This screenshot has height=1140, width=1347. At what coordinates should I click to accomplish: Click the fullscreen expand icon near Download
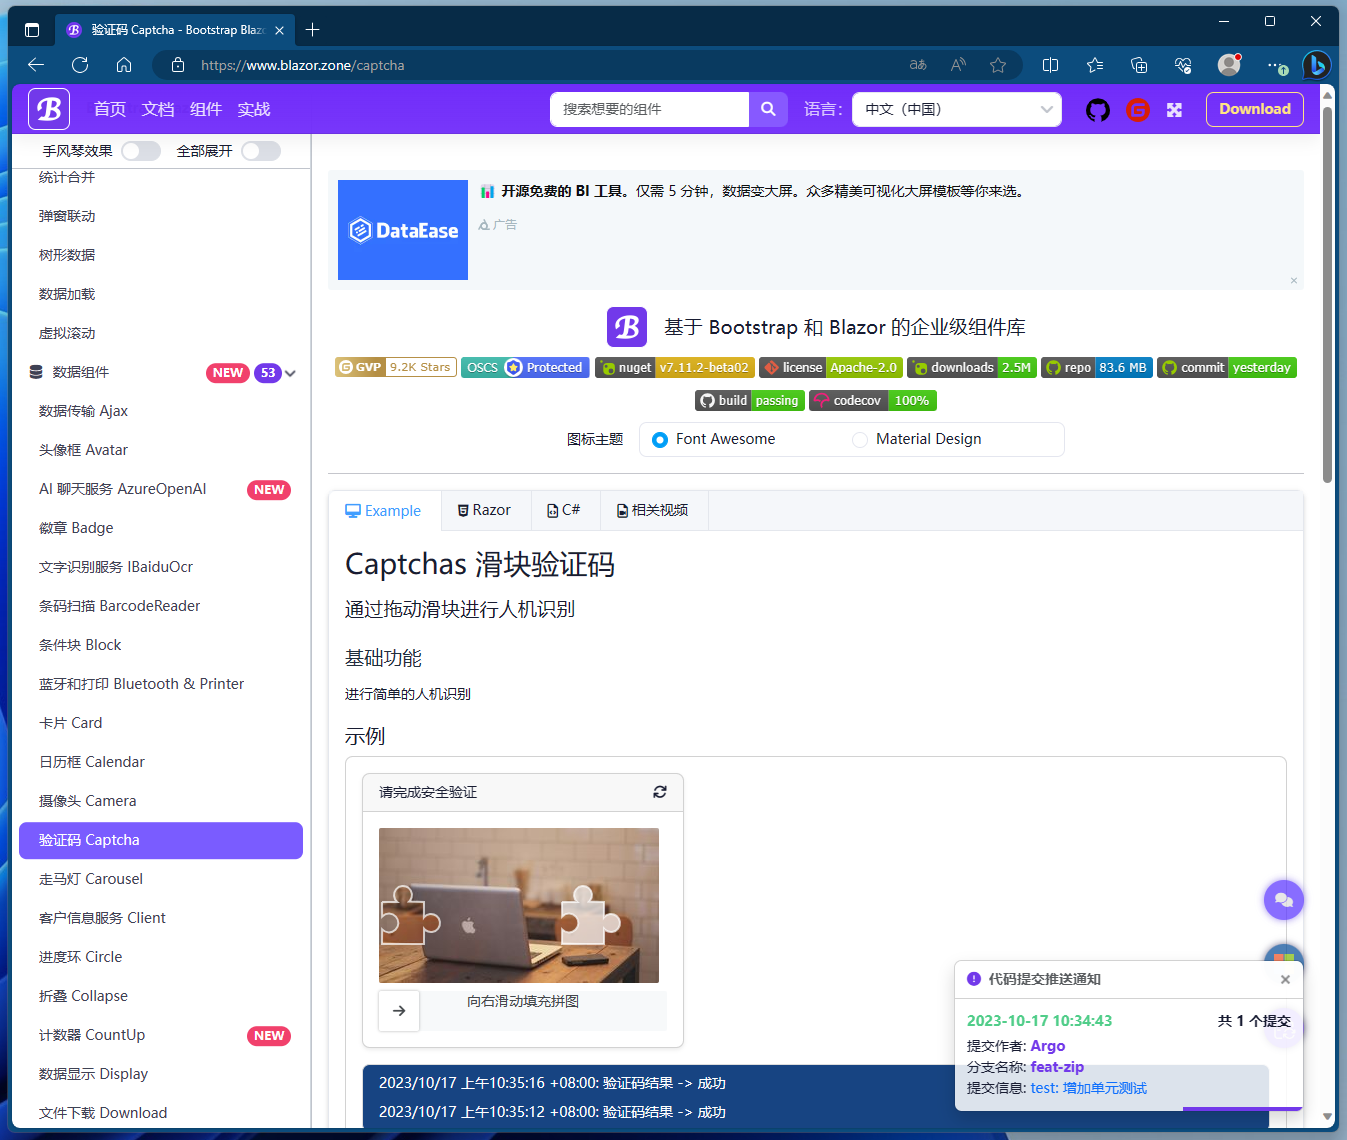pos(1174,110)
